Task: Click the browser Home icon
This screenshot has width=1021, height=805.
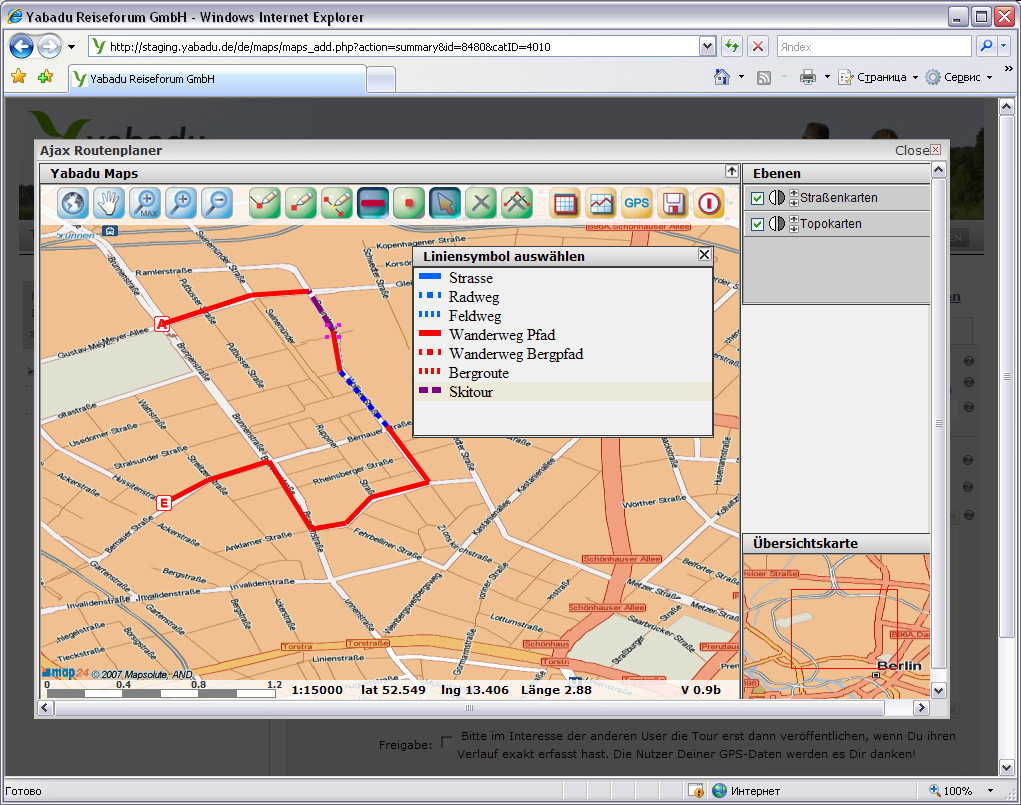Action: (x=721, y=77)
